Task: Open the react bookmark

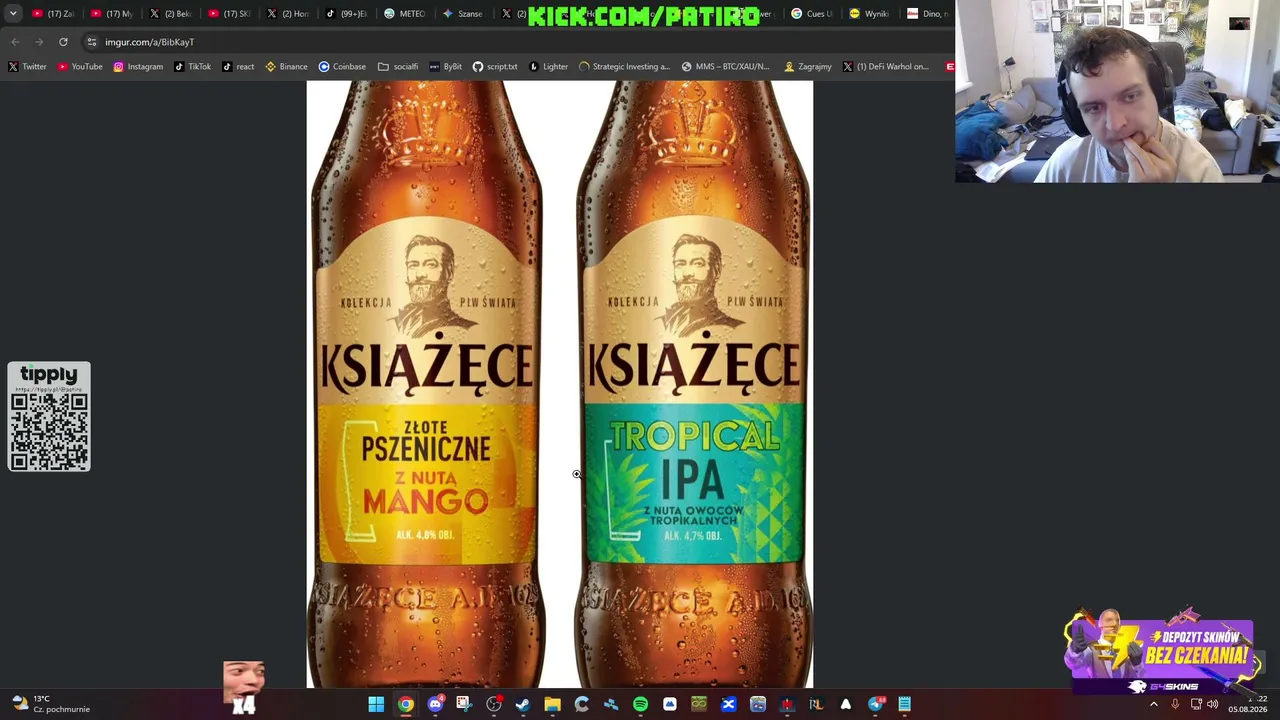Action: coord(238,67)
